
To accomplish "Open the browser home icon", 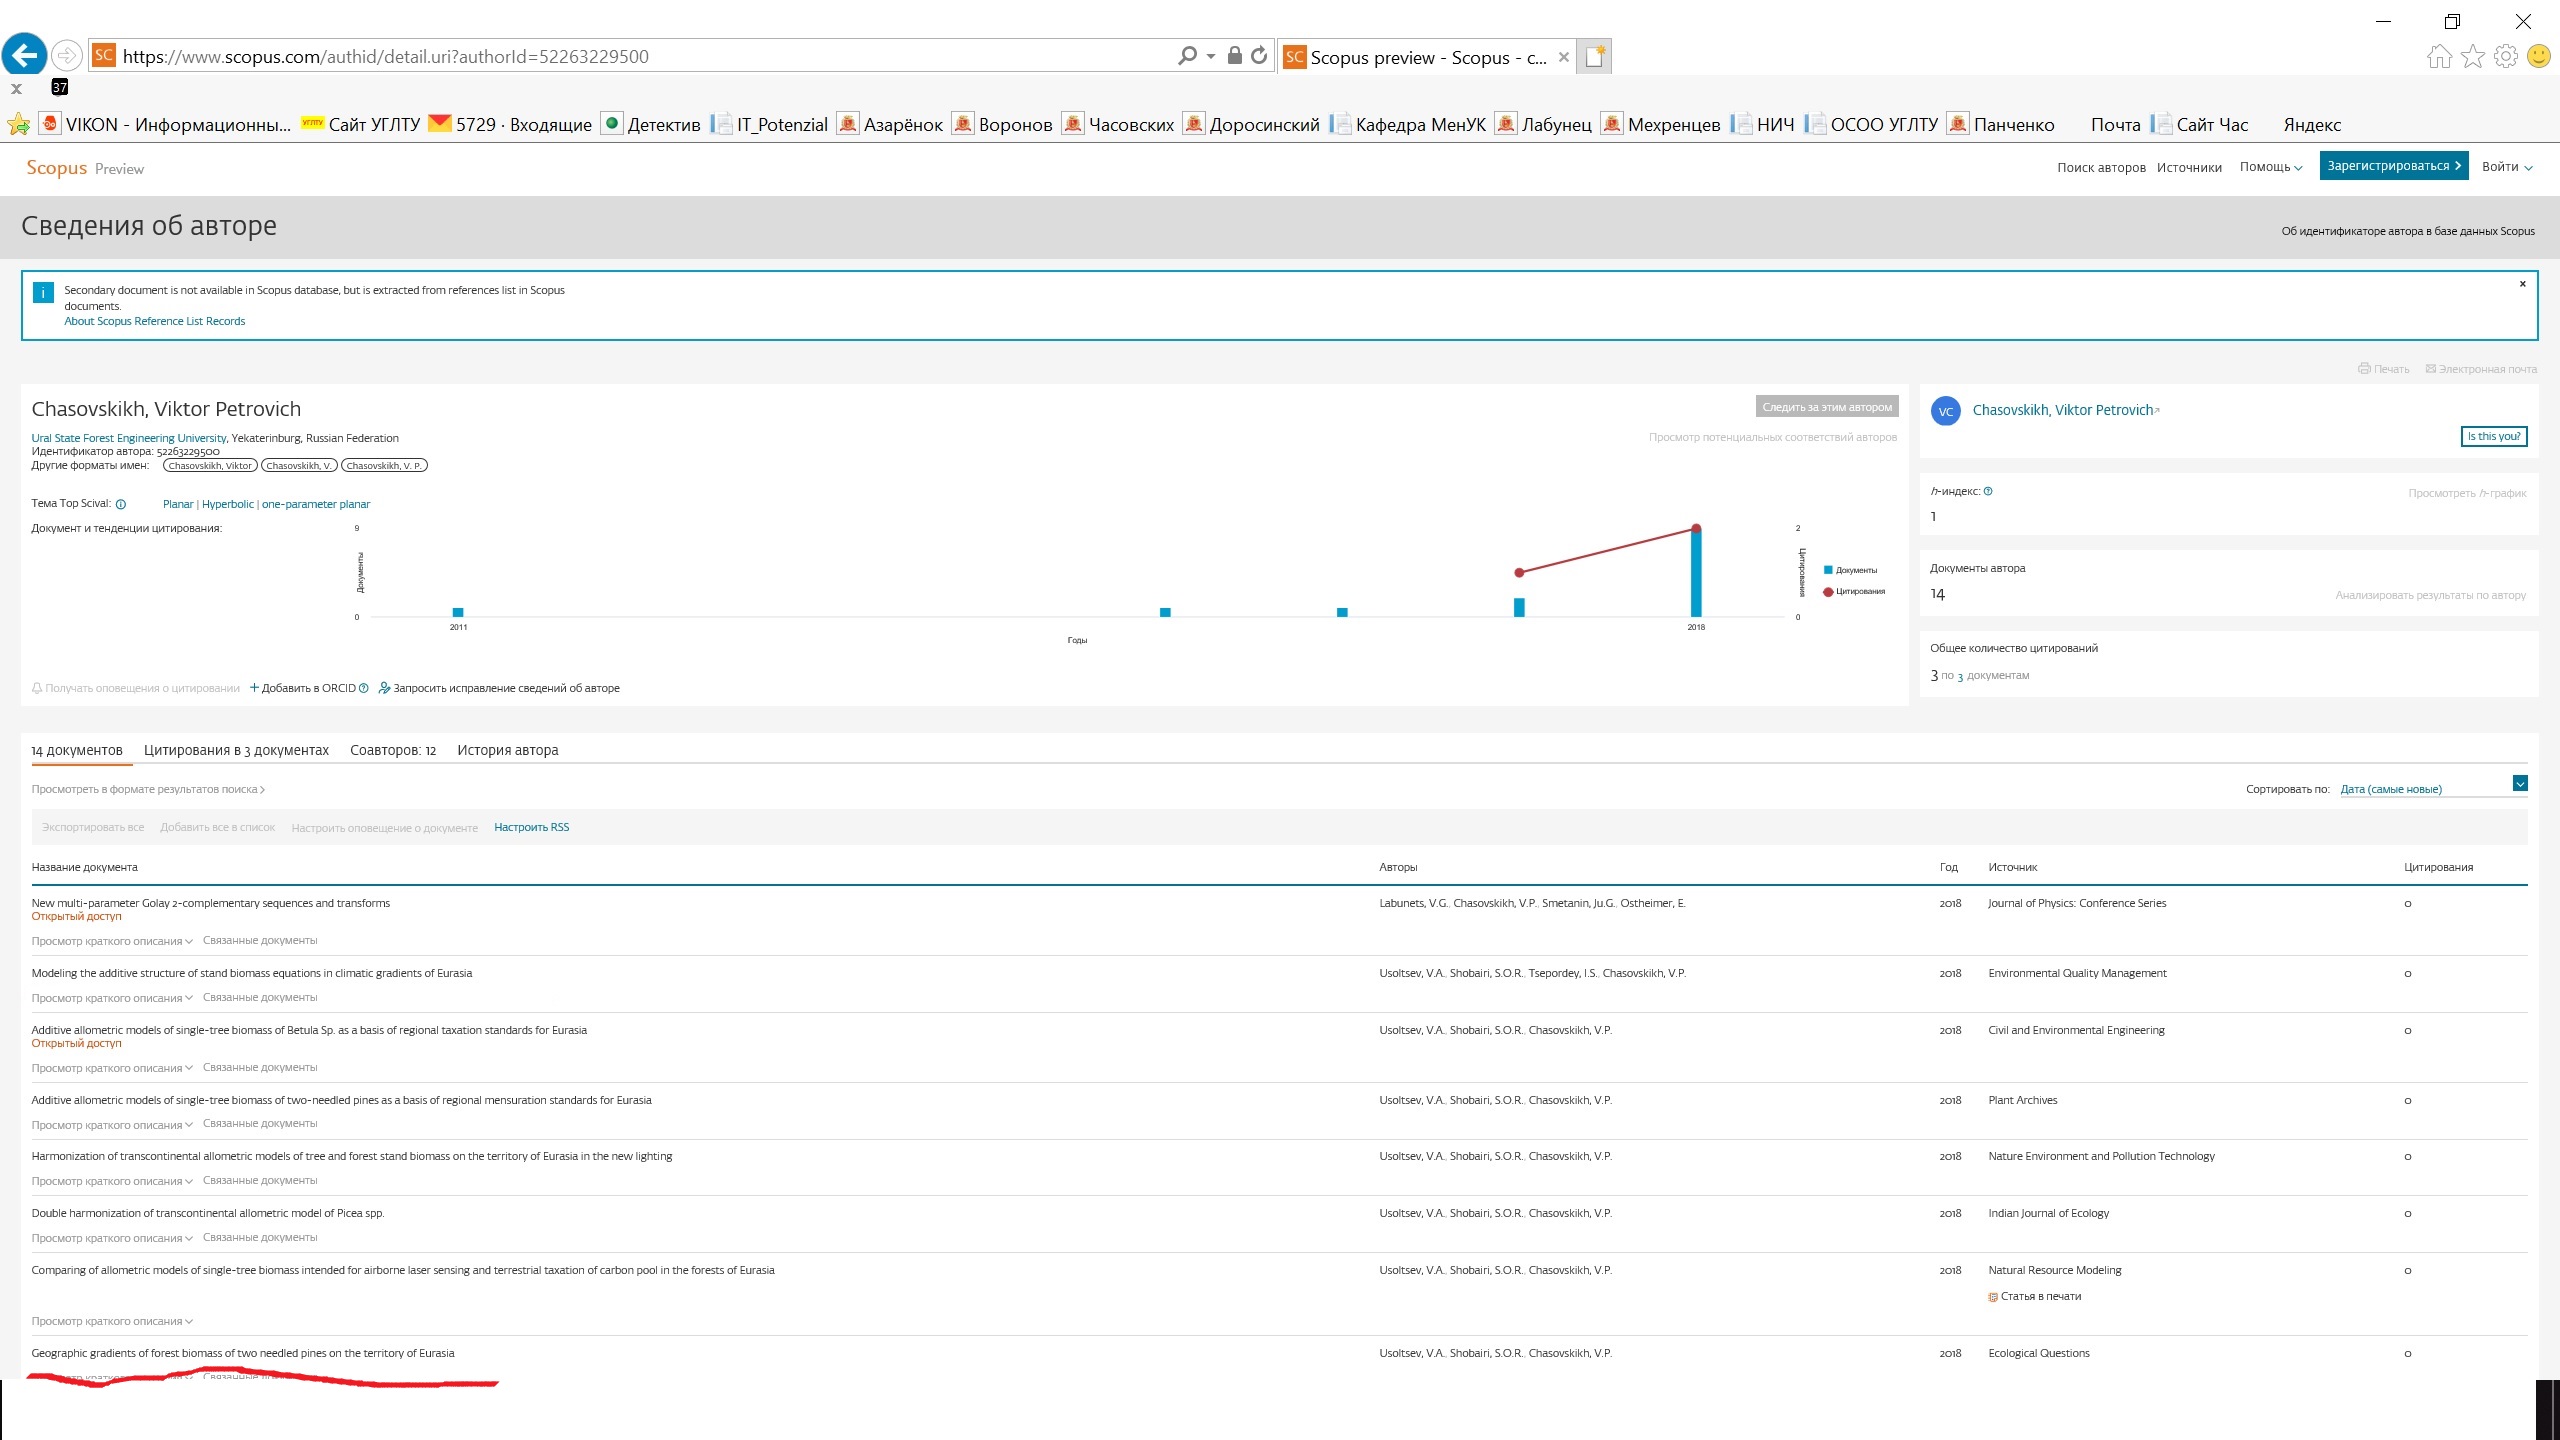I will [x=2439, y=56].
